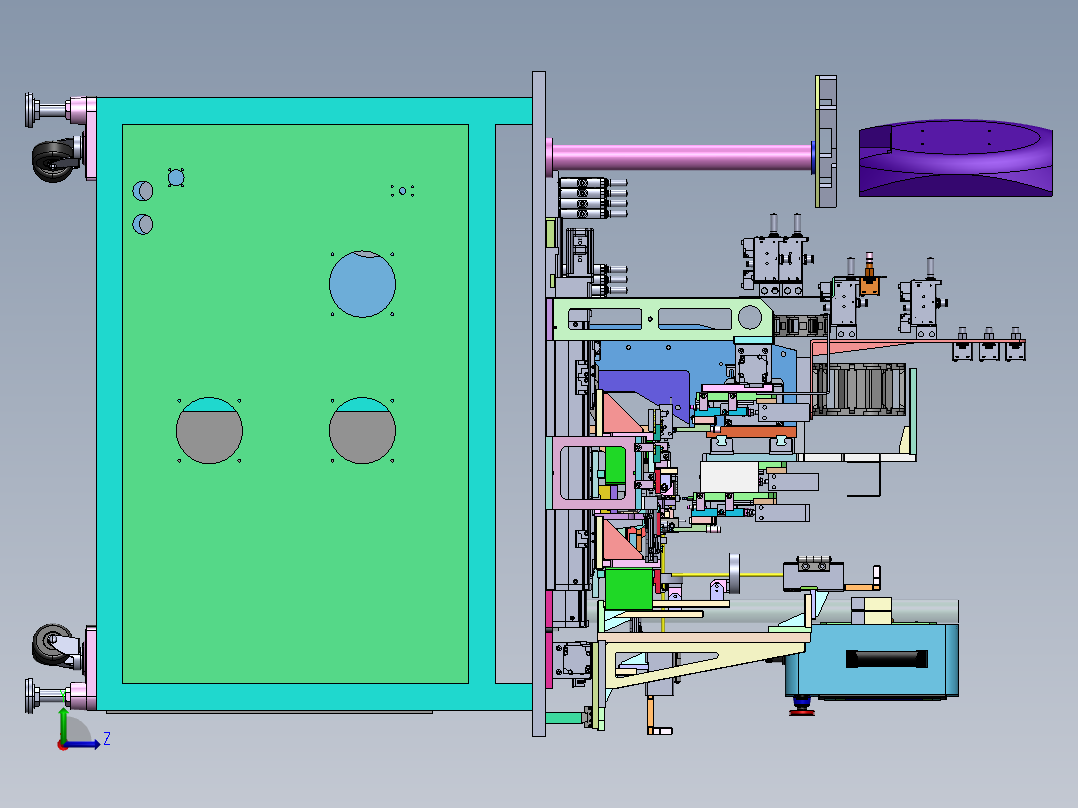Select the top leveling foot
Image resolution: width=1078 pixels, height=808 pixels.
click(48, 110)
